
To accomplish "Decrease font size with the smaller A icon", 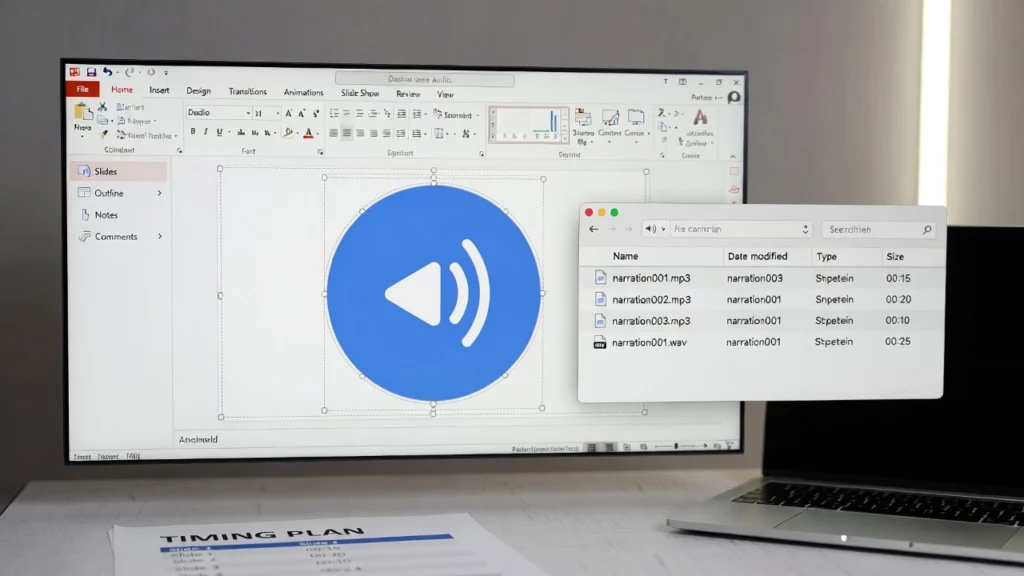I will 302,114.
